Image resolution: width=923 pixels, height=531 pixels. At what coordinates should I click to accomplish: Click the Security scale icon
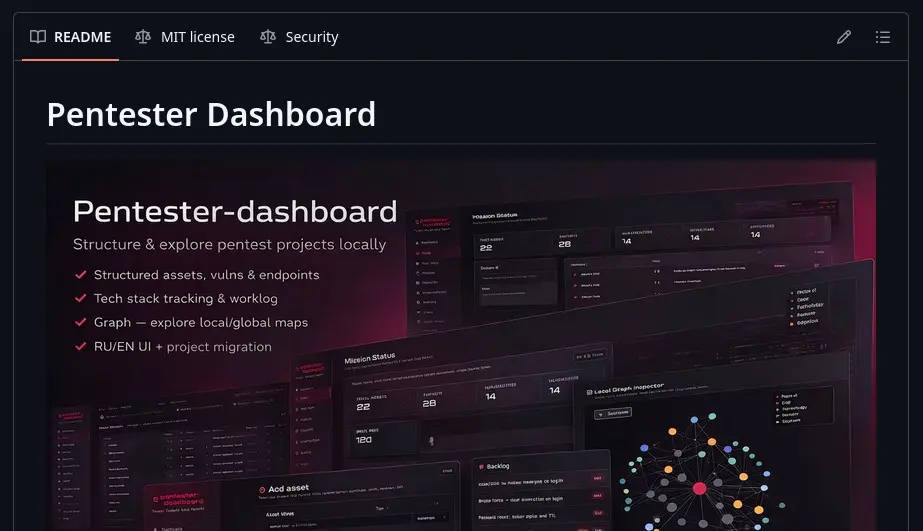pyautogui.click(x=268, y=37)
